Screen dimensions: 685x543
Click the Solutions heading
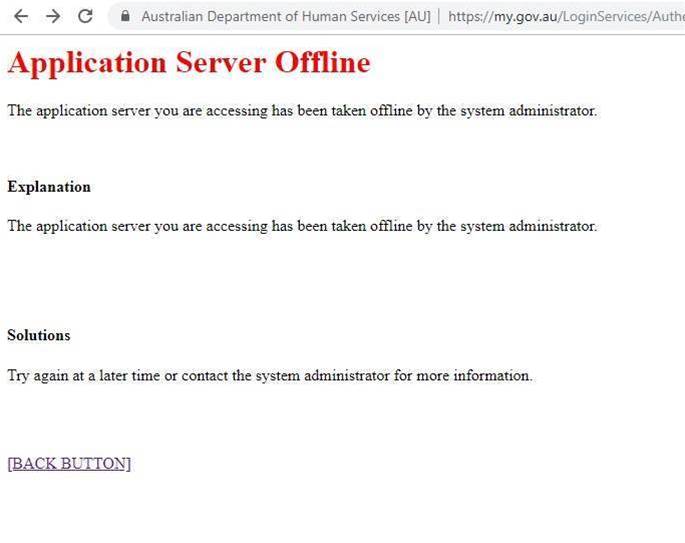pos(39,335)
